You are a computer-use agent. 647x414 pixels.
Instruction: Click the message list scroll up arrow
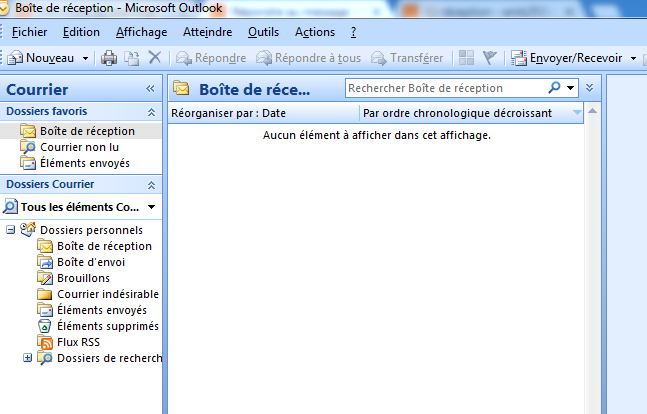coord(592,111)
